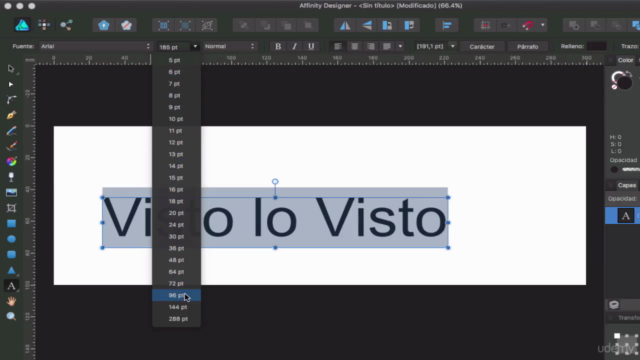
Task: Click the font size 185 pt field
Action: point(174,47)
